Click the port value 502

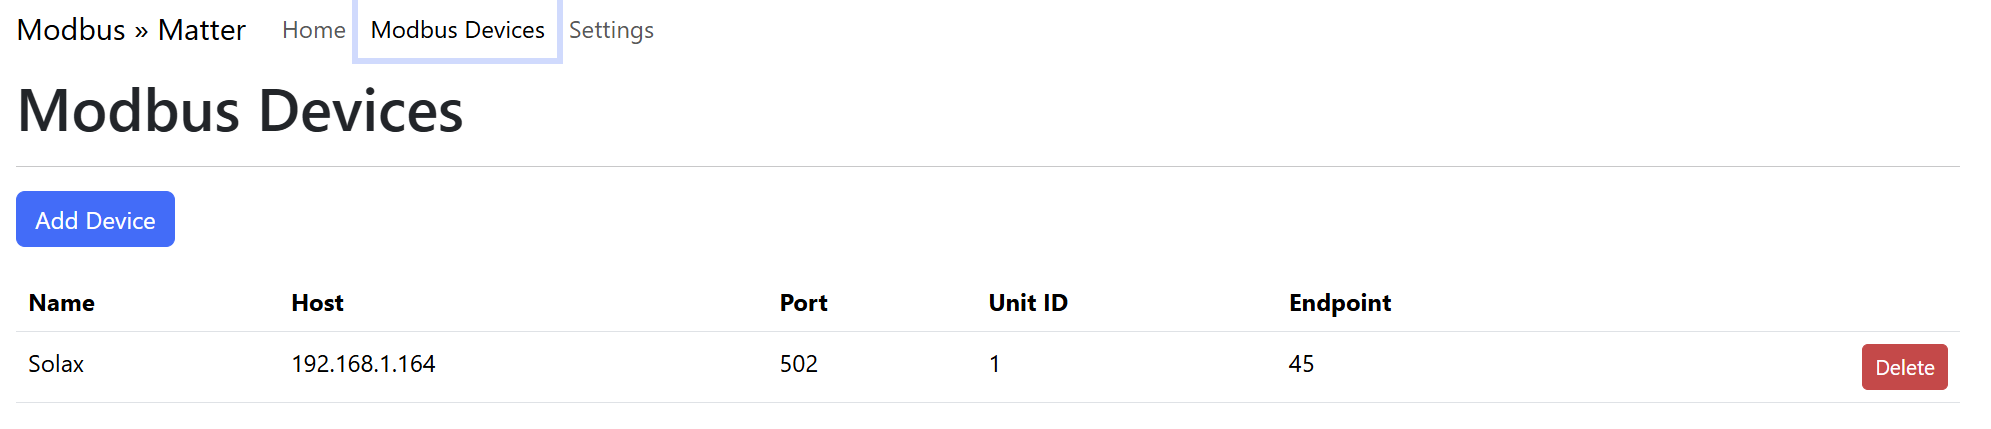[798, 364]
